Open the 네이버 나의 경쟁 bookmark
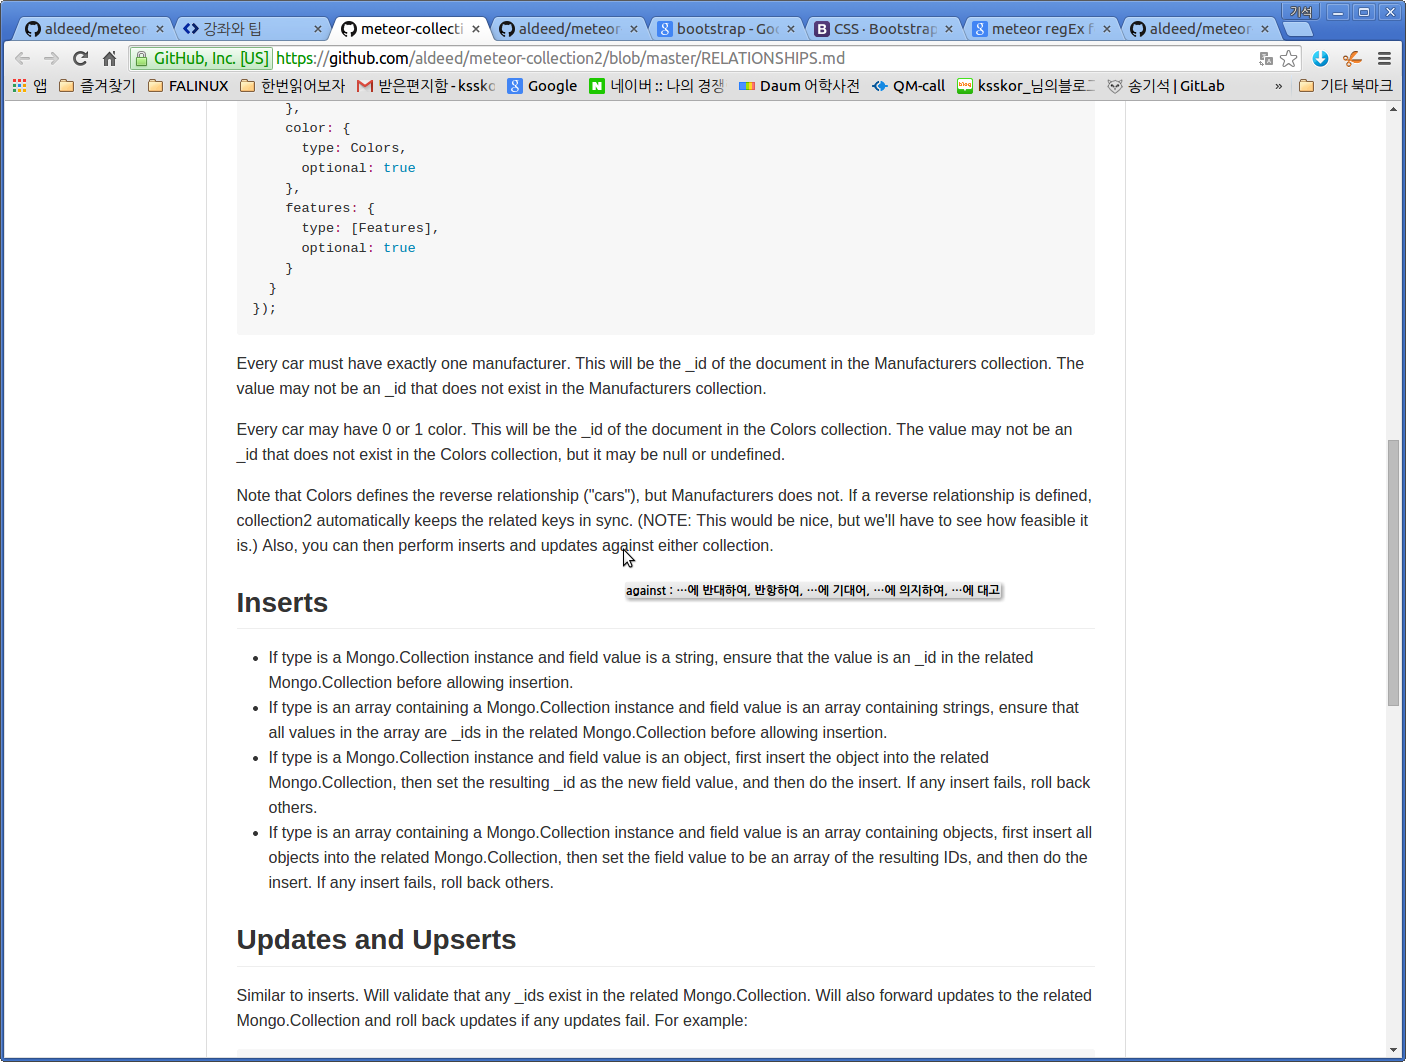The width and height of the screenshot is (1406, 1062). [x=657, y=86]
